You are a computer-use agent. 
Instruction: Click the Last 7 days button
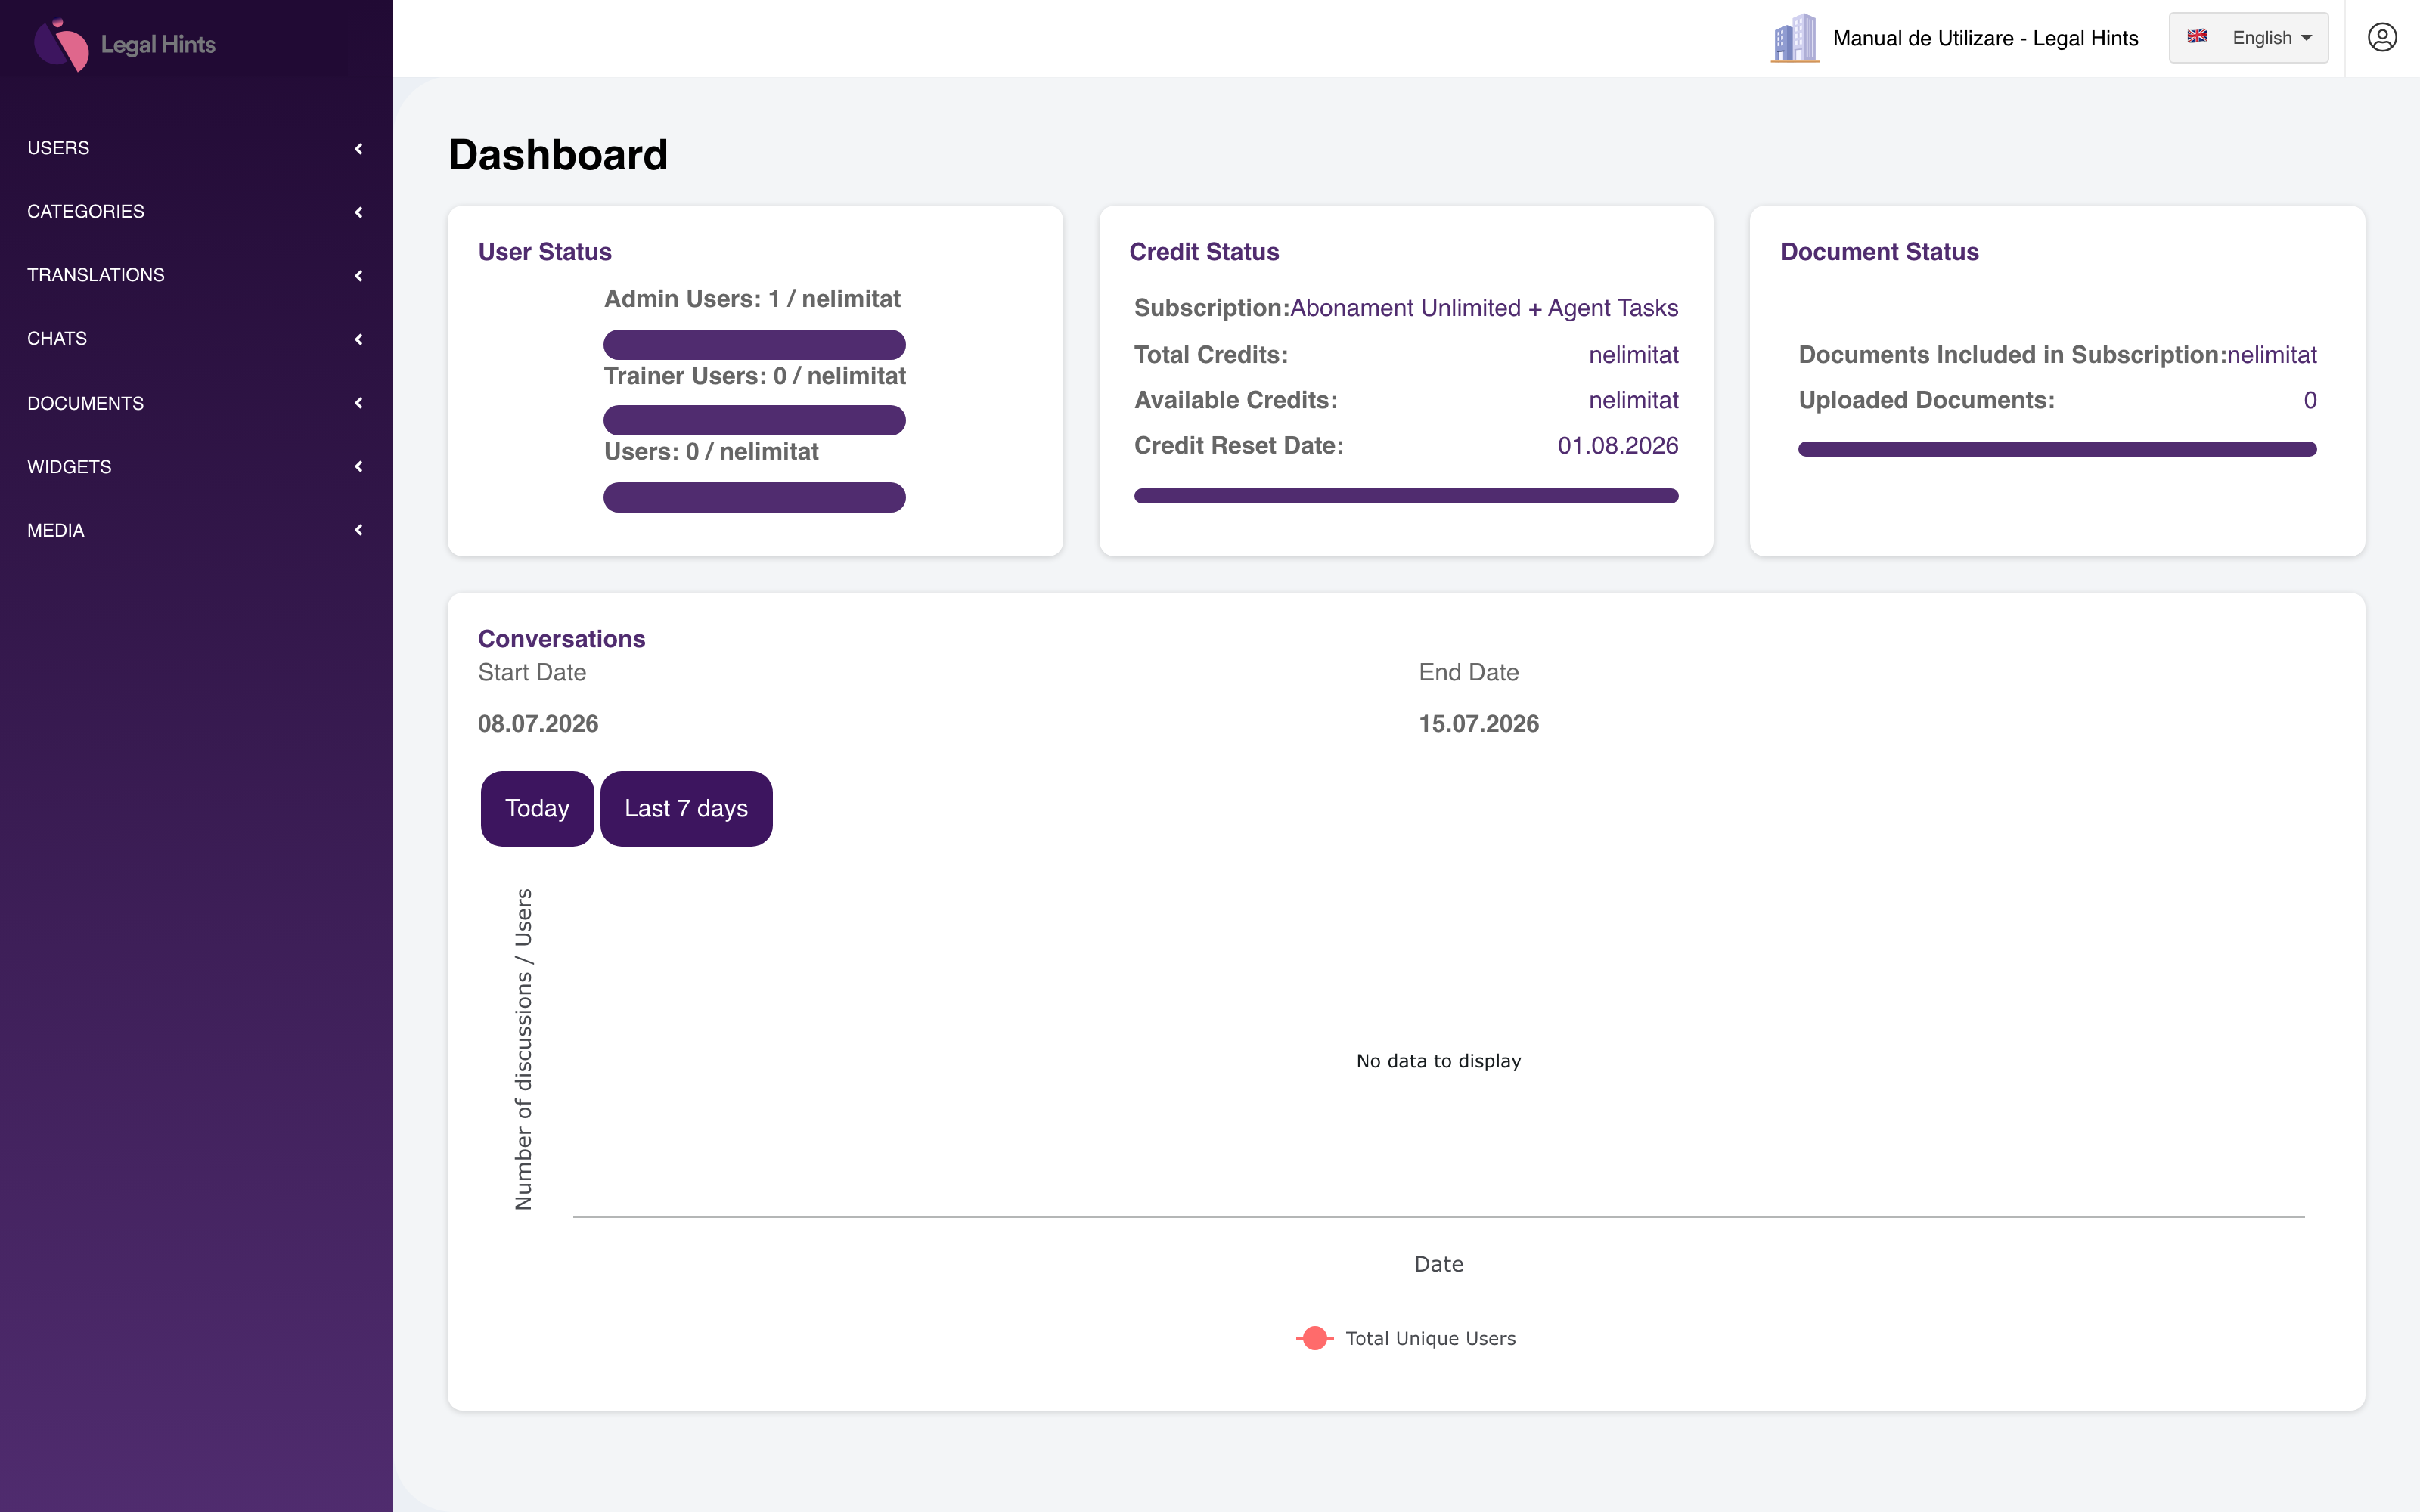(686, 808)
